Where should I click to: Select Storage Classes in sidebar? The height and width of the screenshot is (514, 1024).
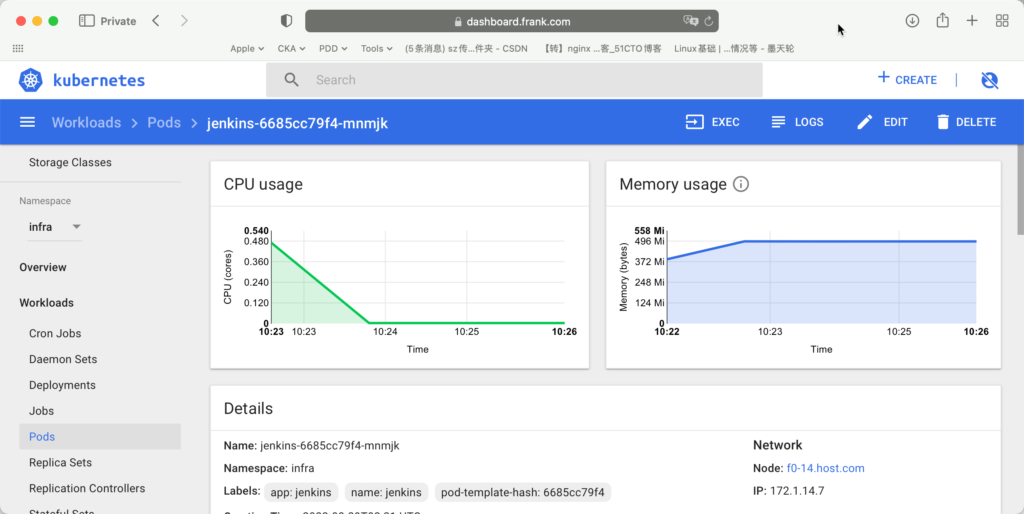click(70, 163)
